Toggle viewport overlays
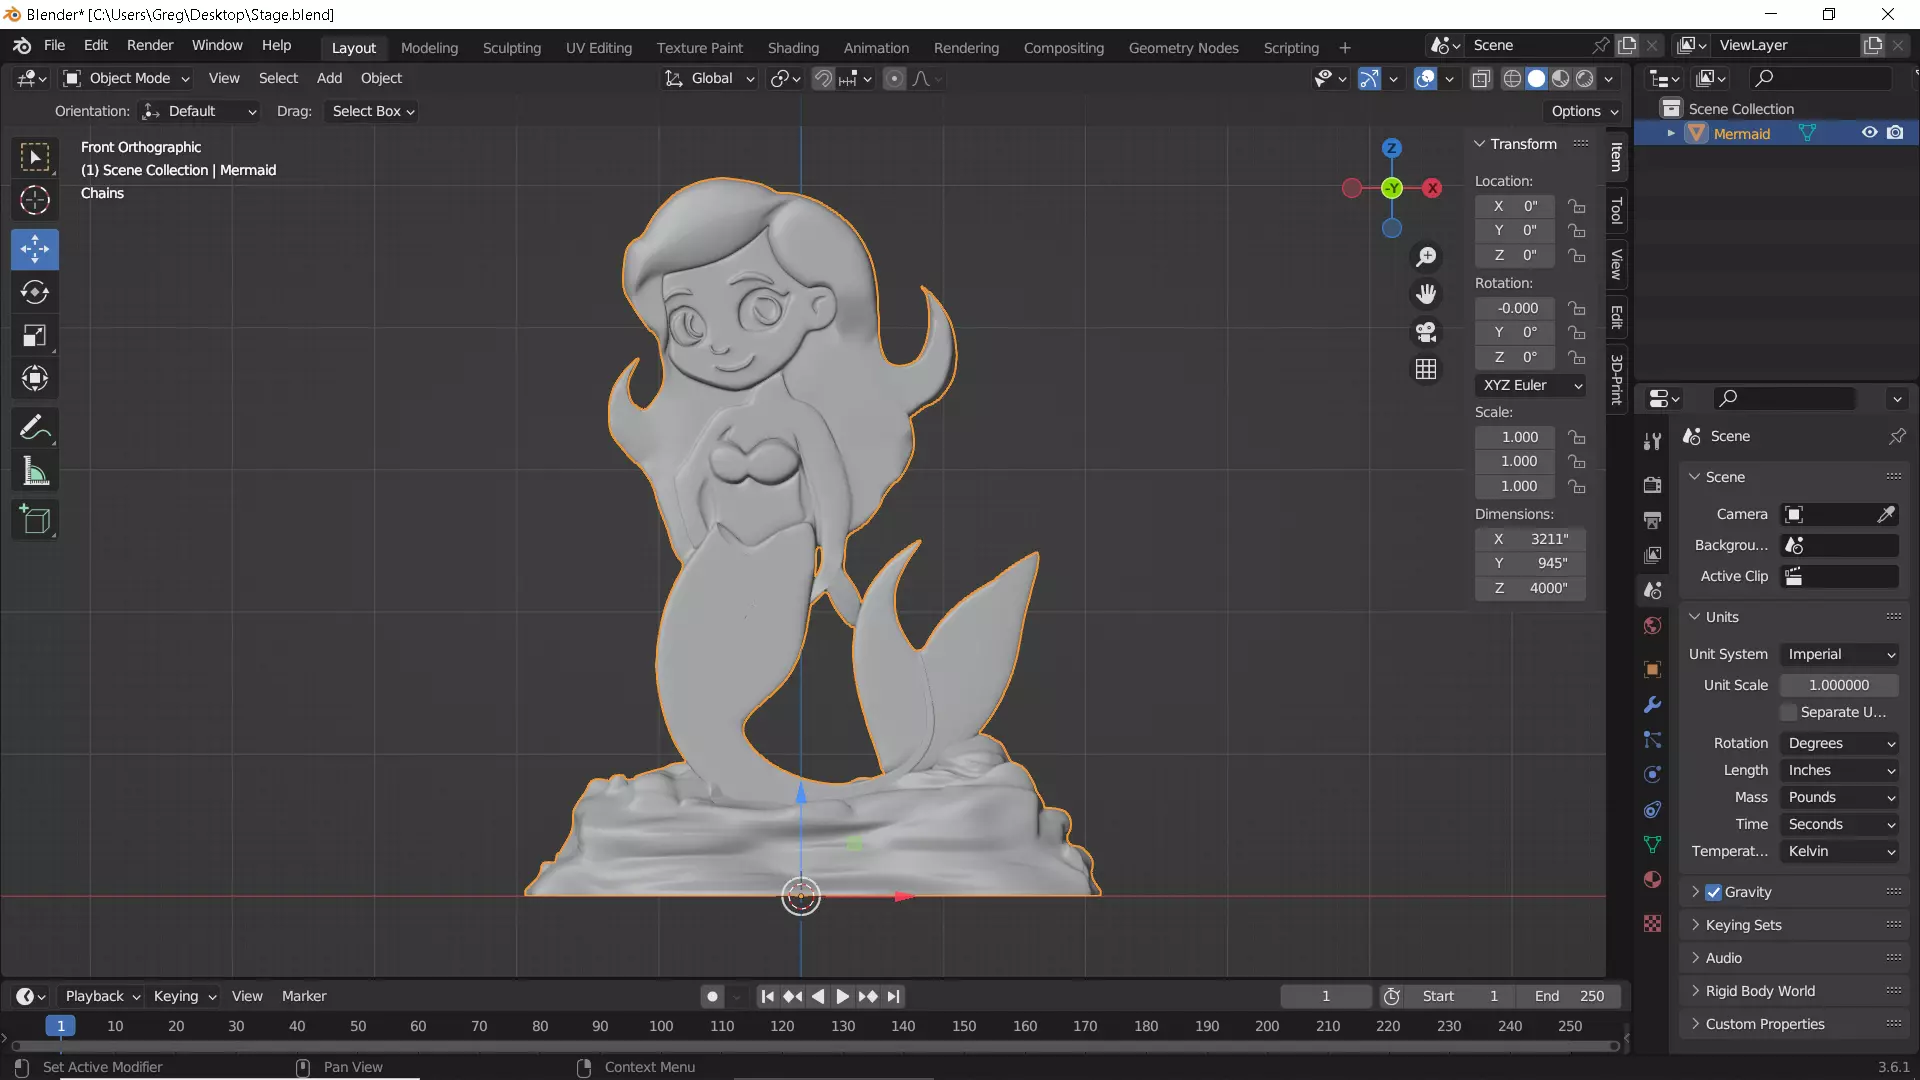Image resolution: width=1920 pixels, height=1080 pixels. coord(1425,78)
